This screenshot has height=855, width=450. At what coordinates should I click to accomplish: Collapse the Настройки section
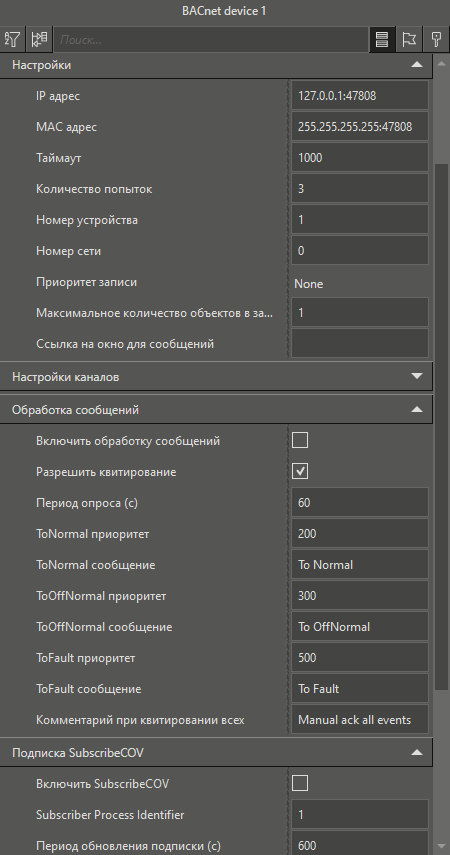click(x=417, y=64)
